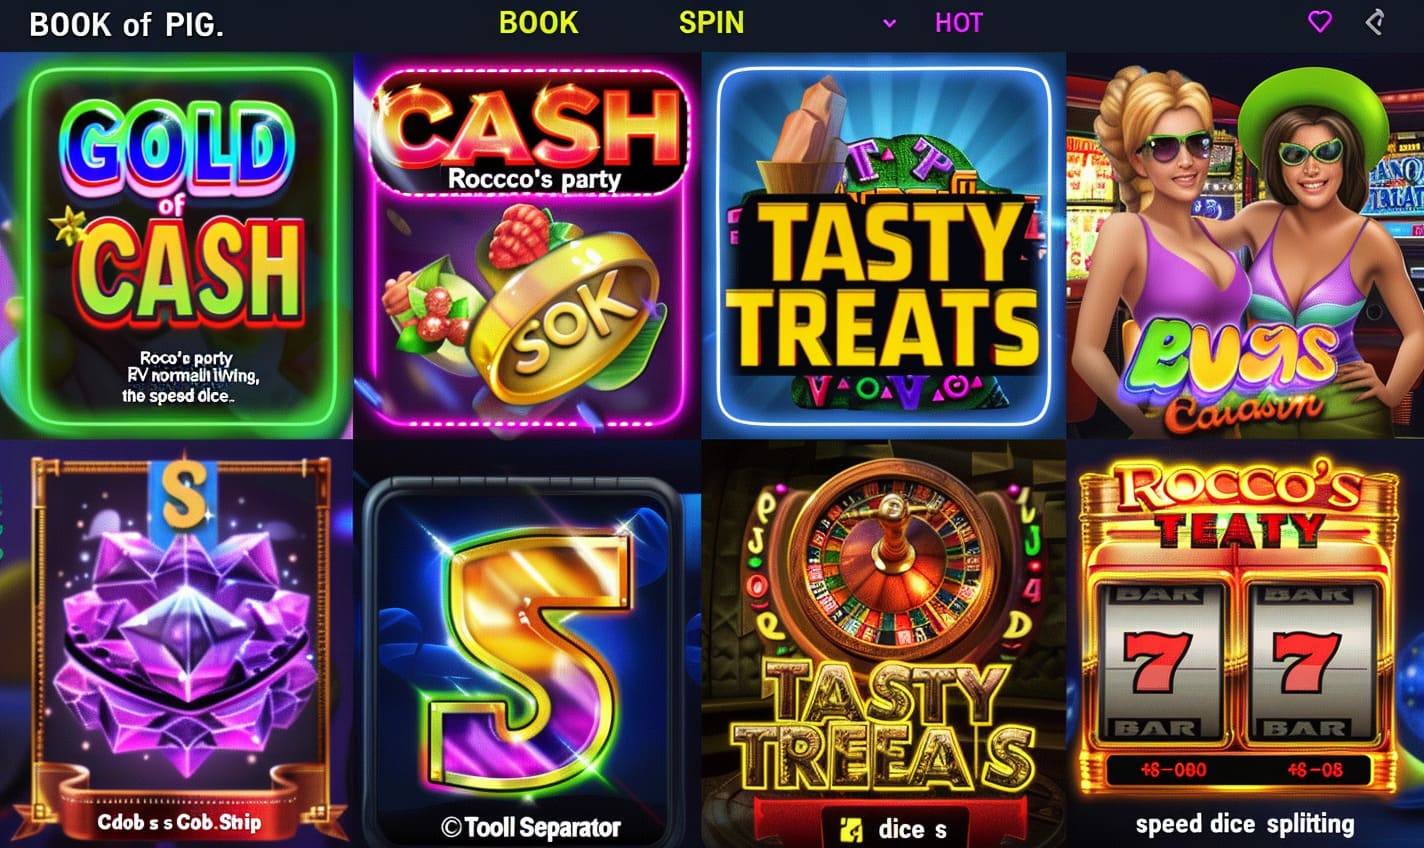The height and width of the screenshot is (848, 1424).
Task: Launch the Tasty Treats blue-framed game
Action: click(884, 246)
